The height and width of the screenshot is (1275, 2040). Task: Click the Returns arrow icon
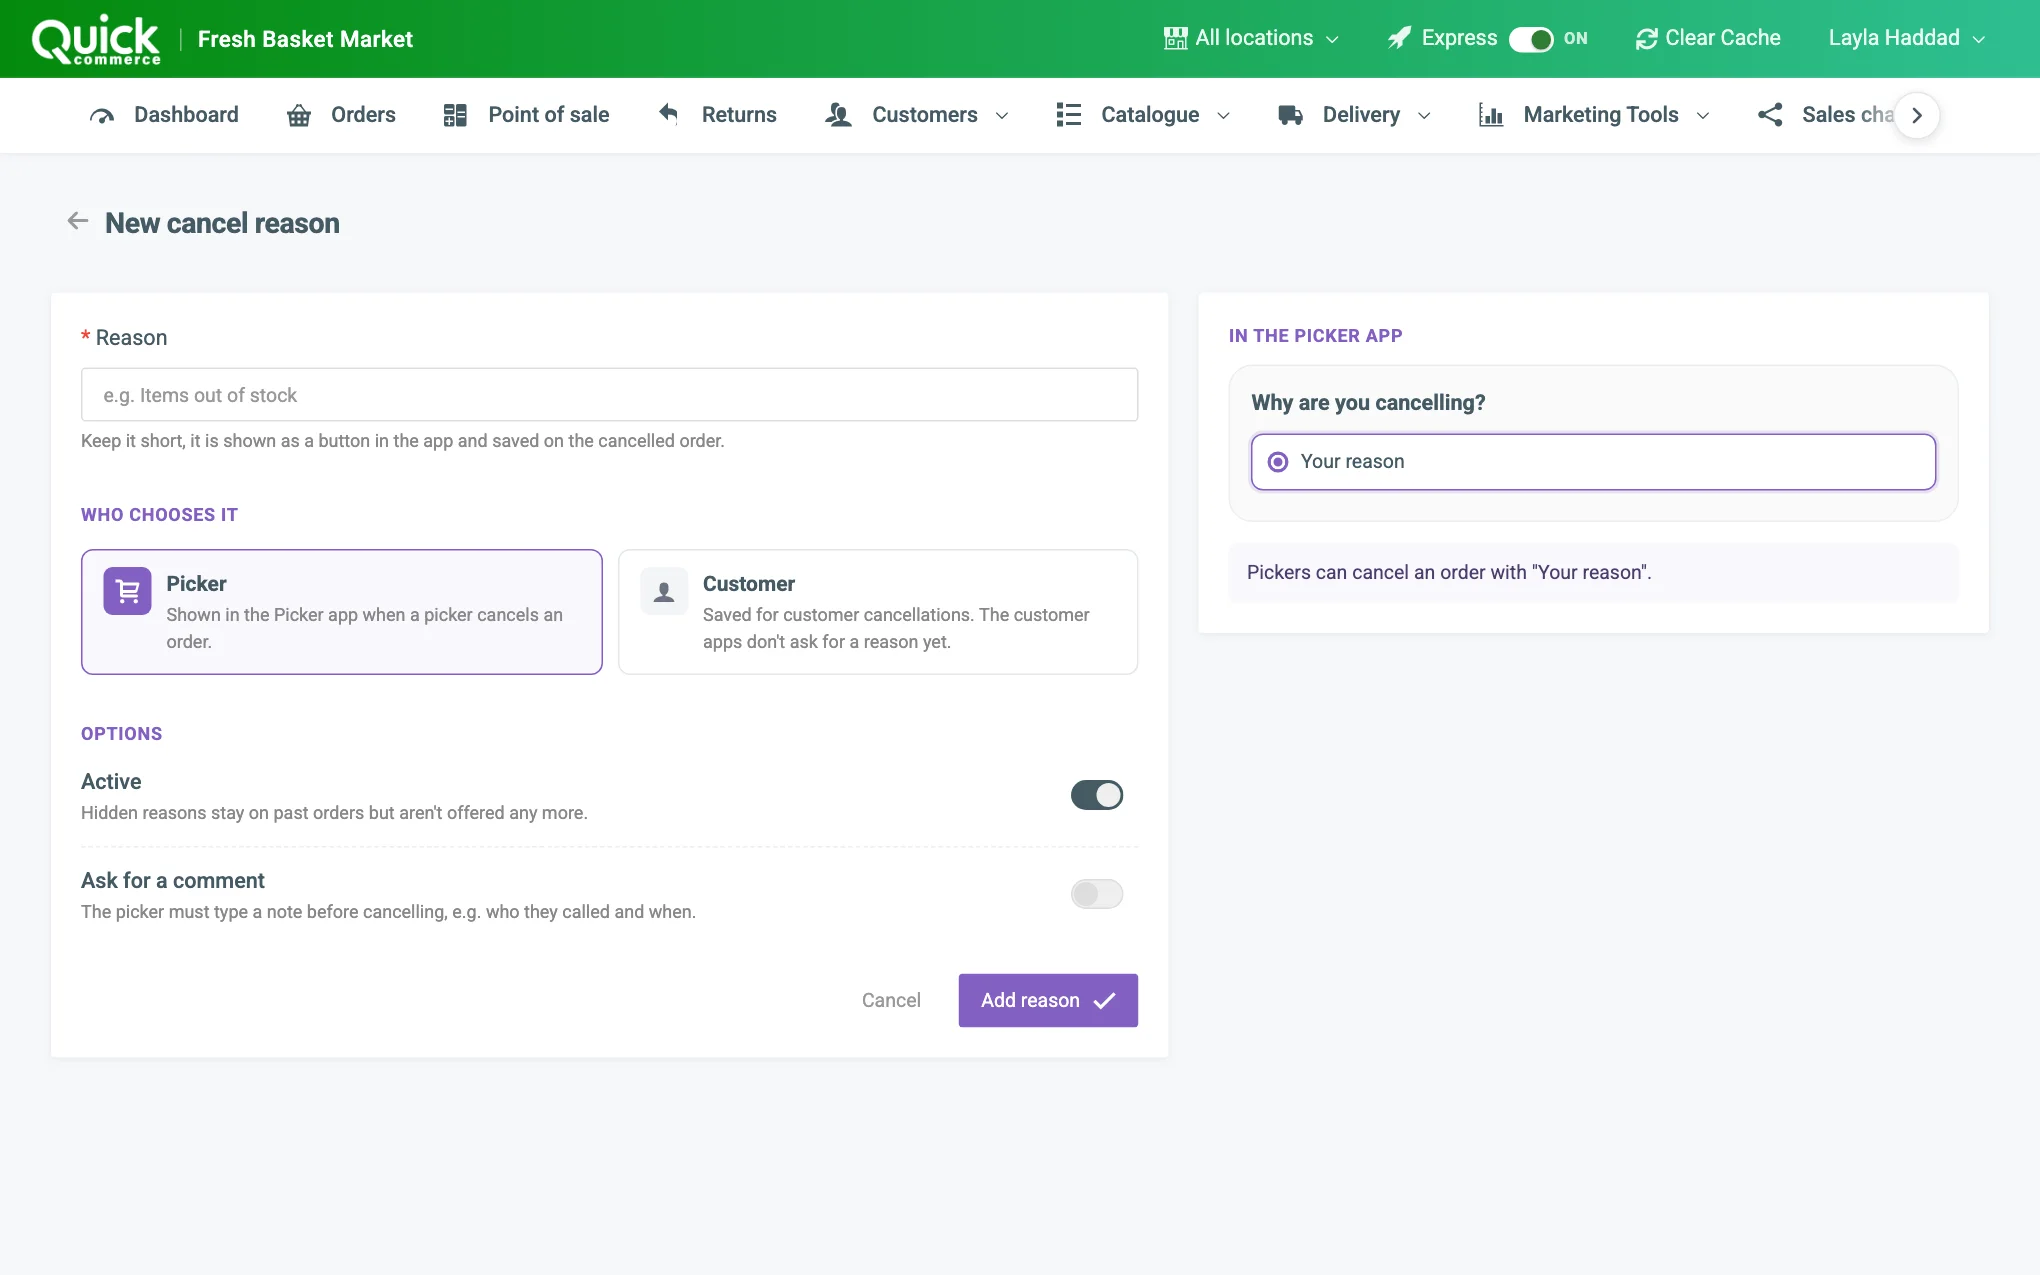coord(669,114)
